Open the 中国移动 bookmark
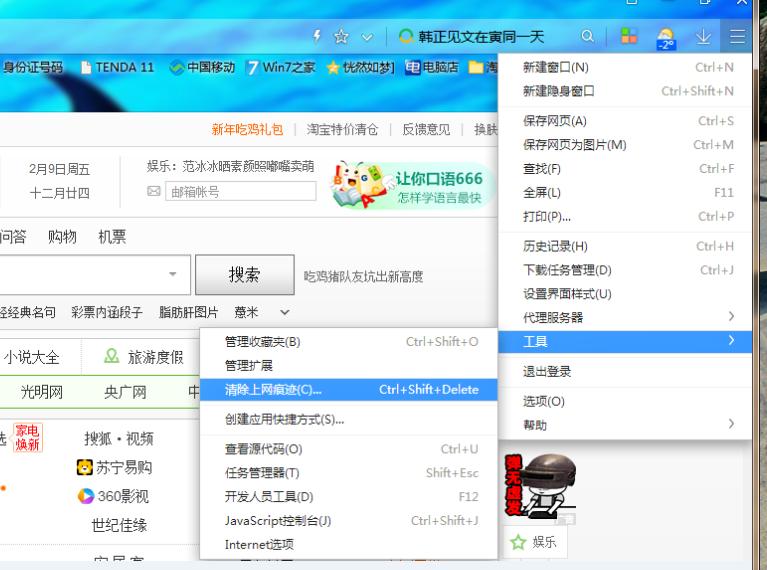 coord(202,67)
